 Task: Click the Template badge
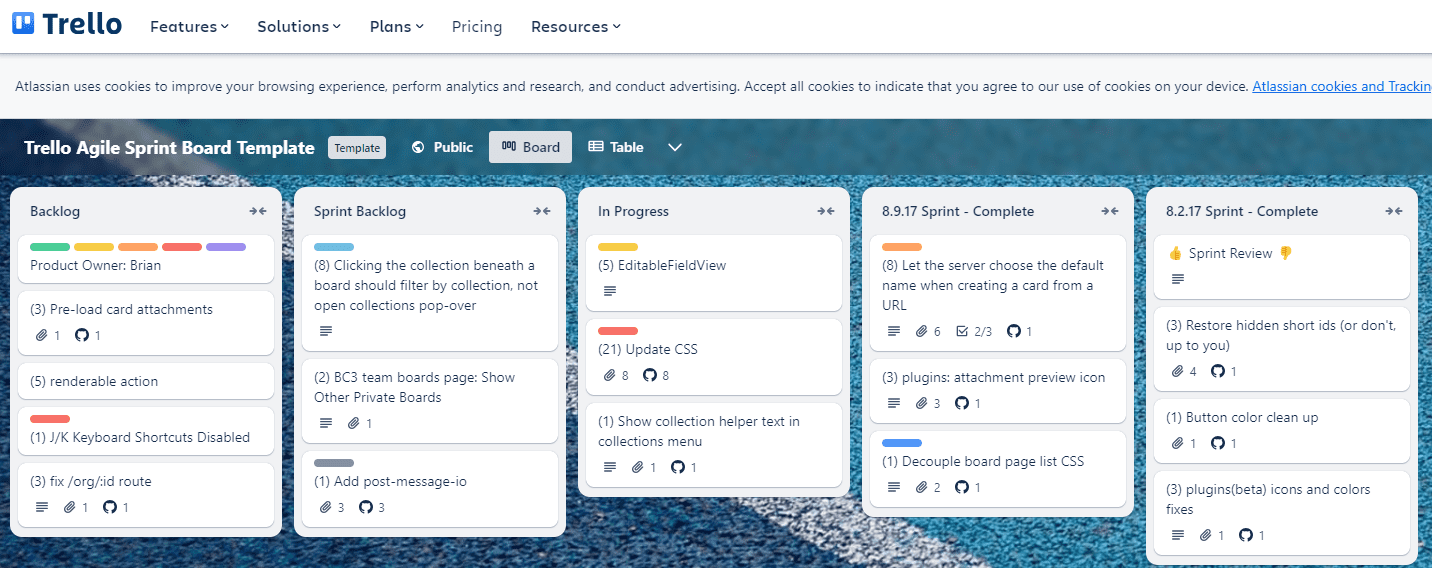point(357,148)
